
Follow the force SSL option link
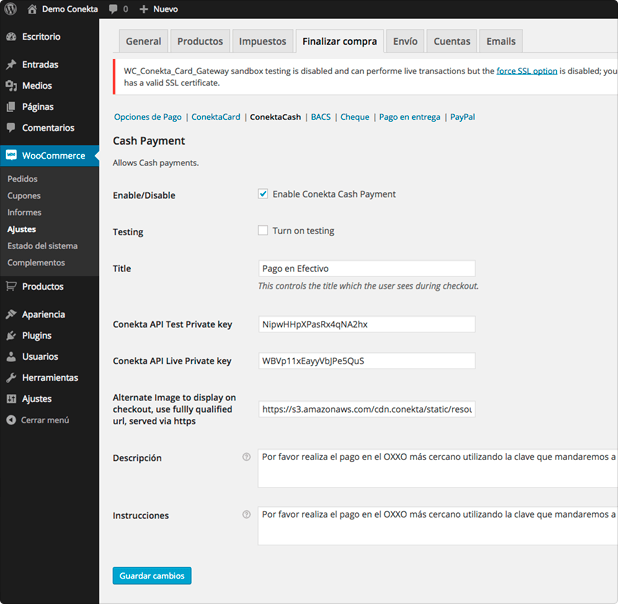coord(527,71)
